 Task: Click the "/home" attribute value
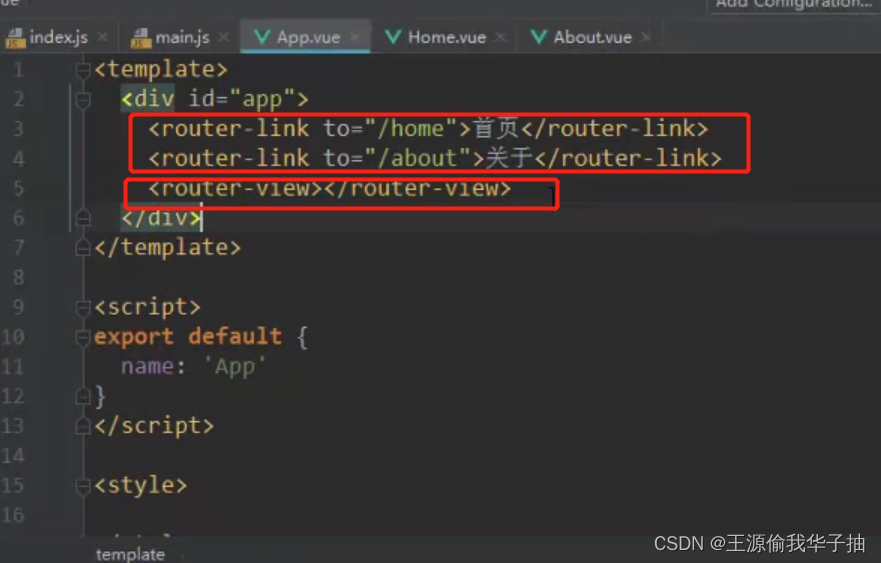point(412,129)
